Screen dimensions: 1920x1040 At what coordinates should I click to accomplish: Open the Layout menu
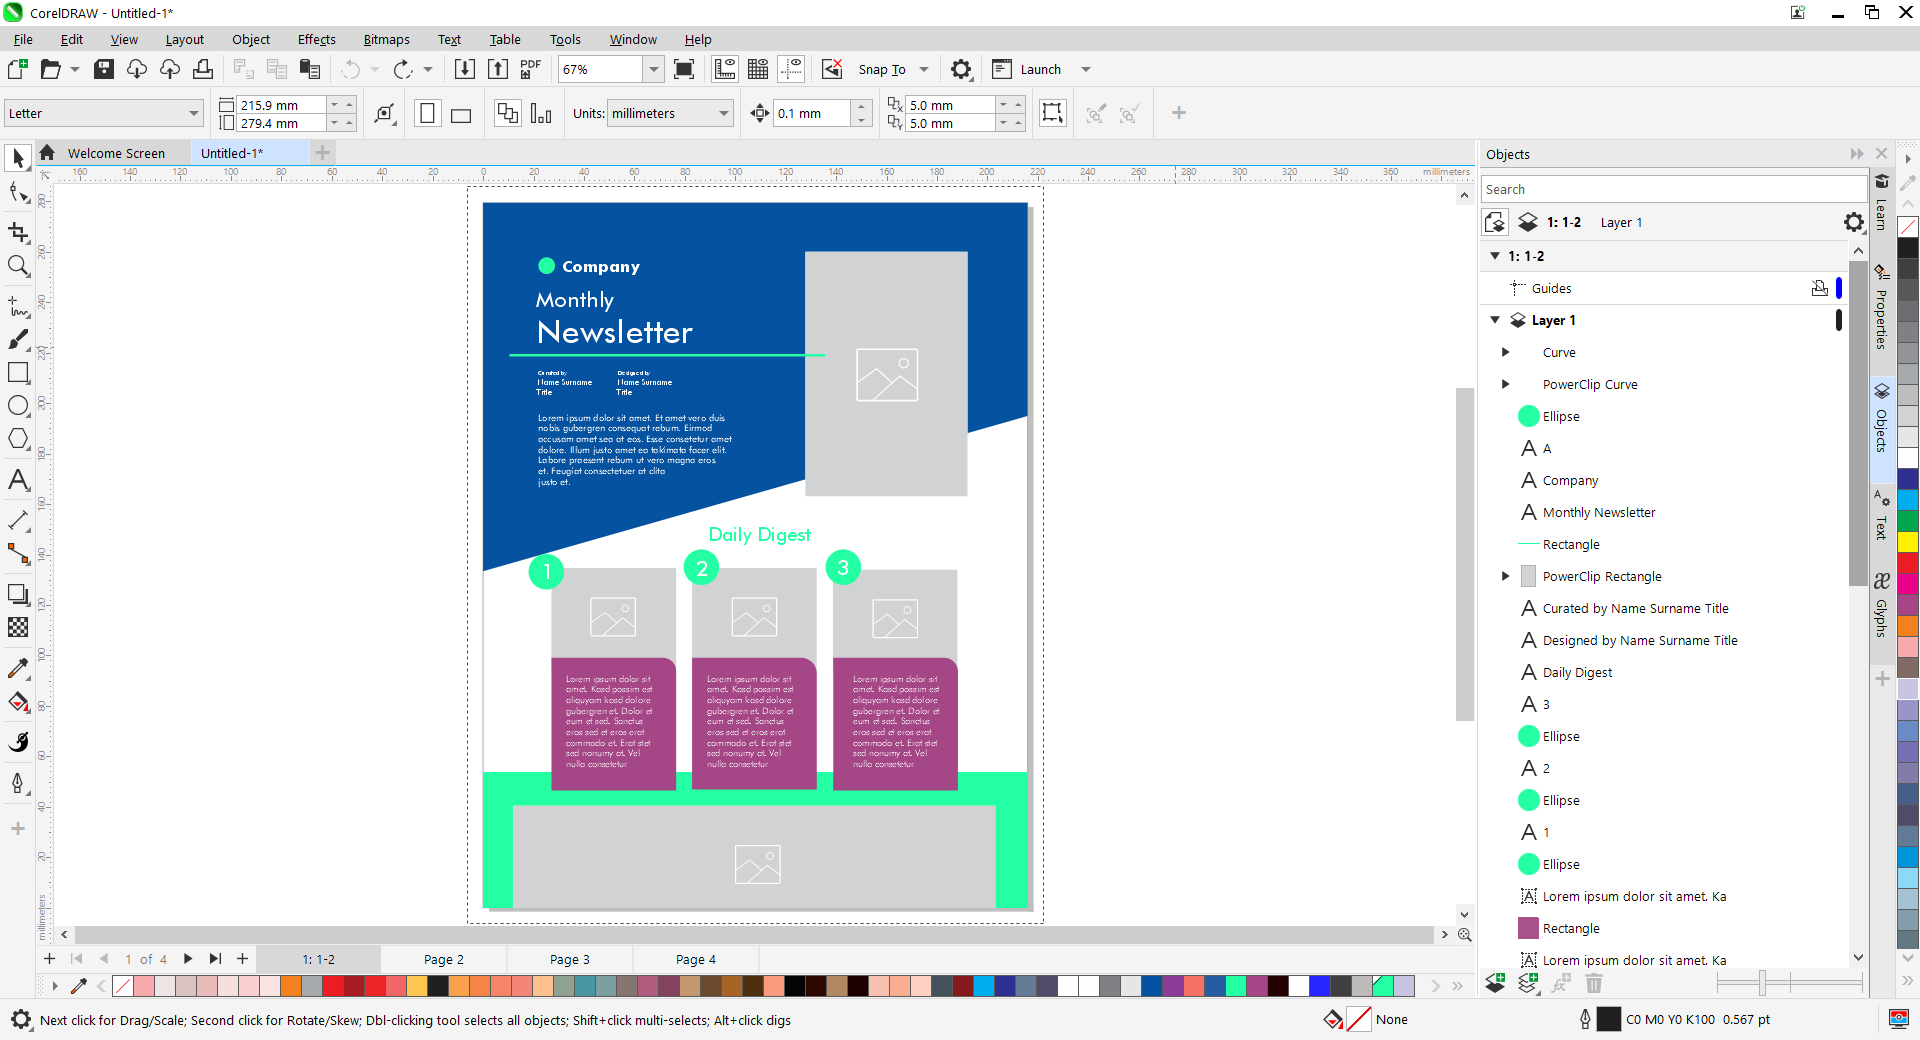(x=184, y=39)
